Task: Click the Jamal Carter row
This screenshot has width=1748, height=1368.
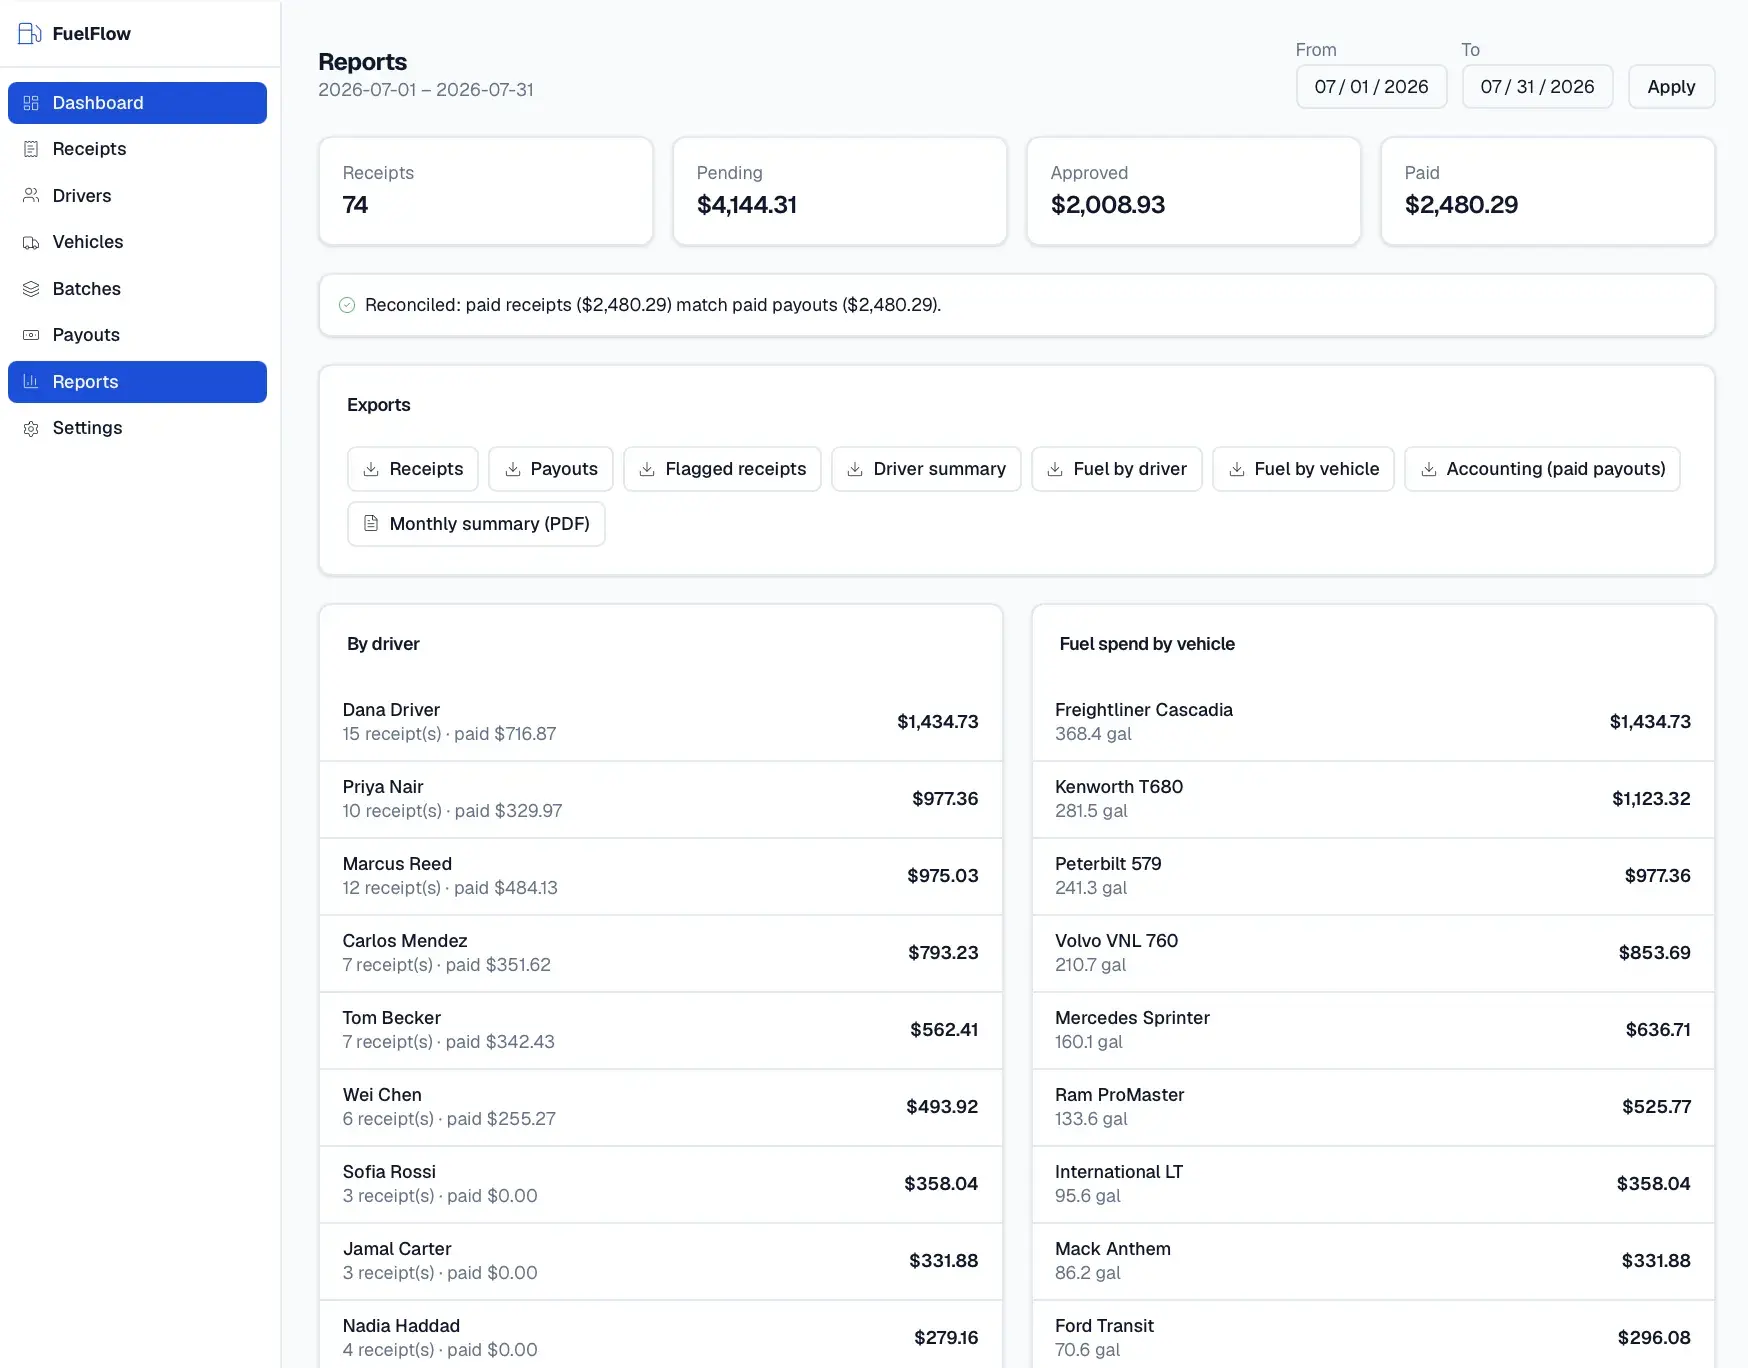Action: click(661, 1261)
